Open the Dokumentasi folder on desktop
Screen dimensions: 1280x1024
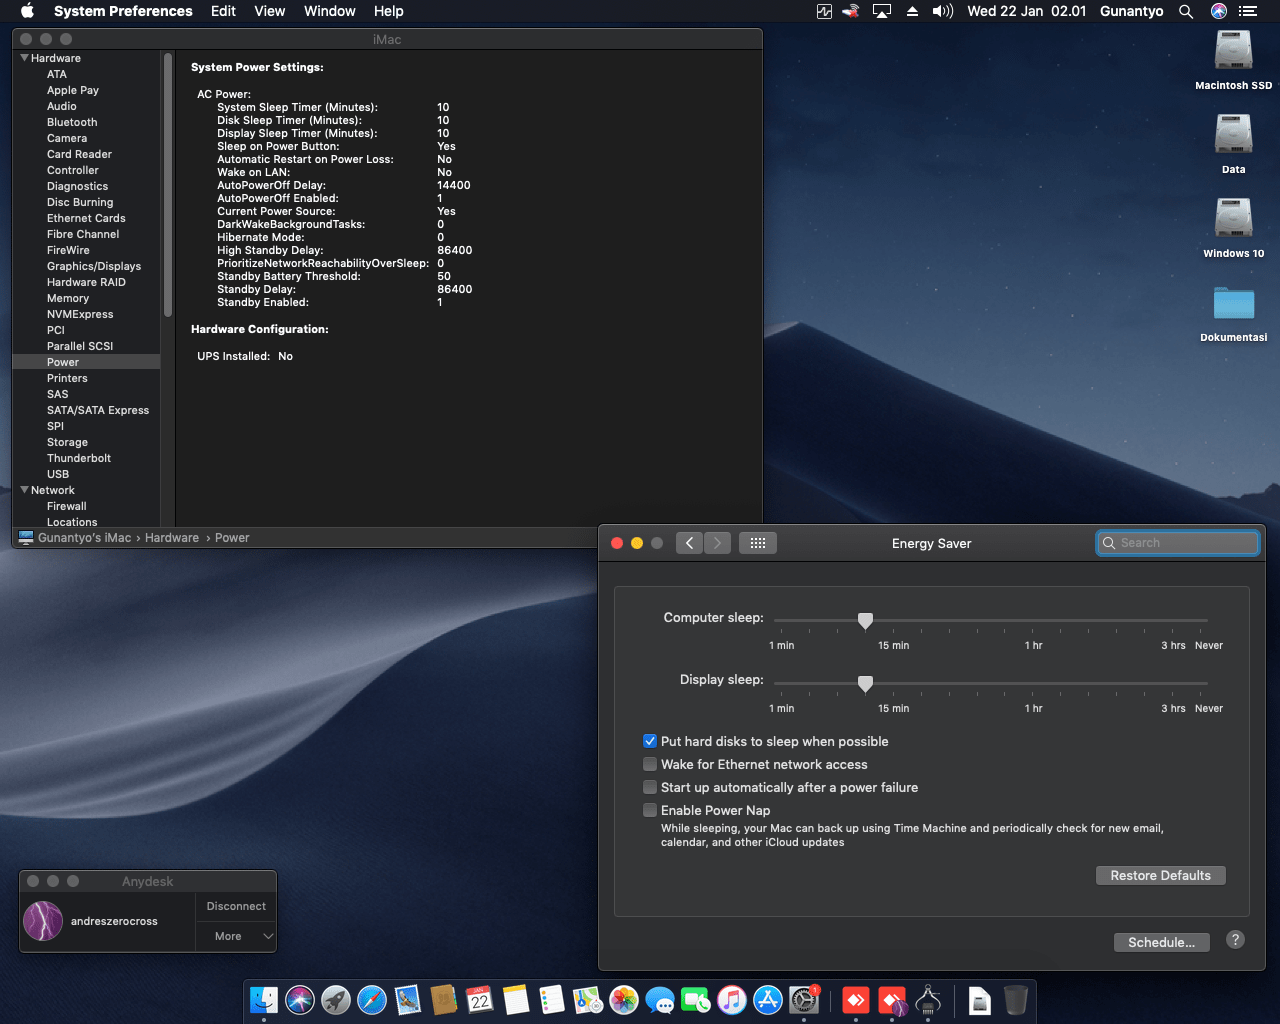[1233, 304]
